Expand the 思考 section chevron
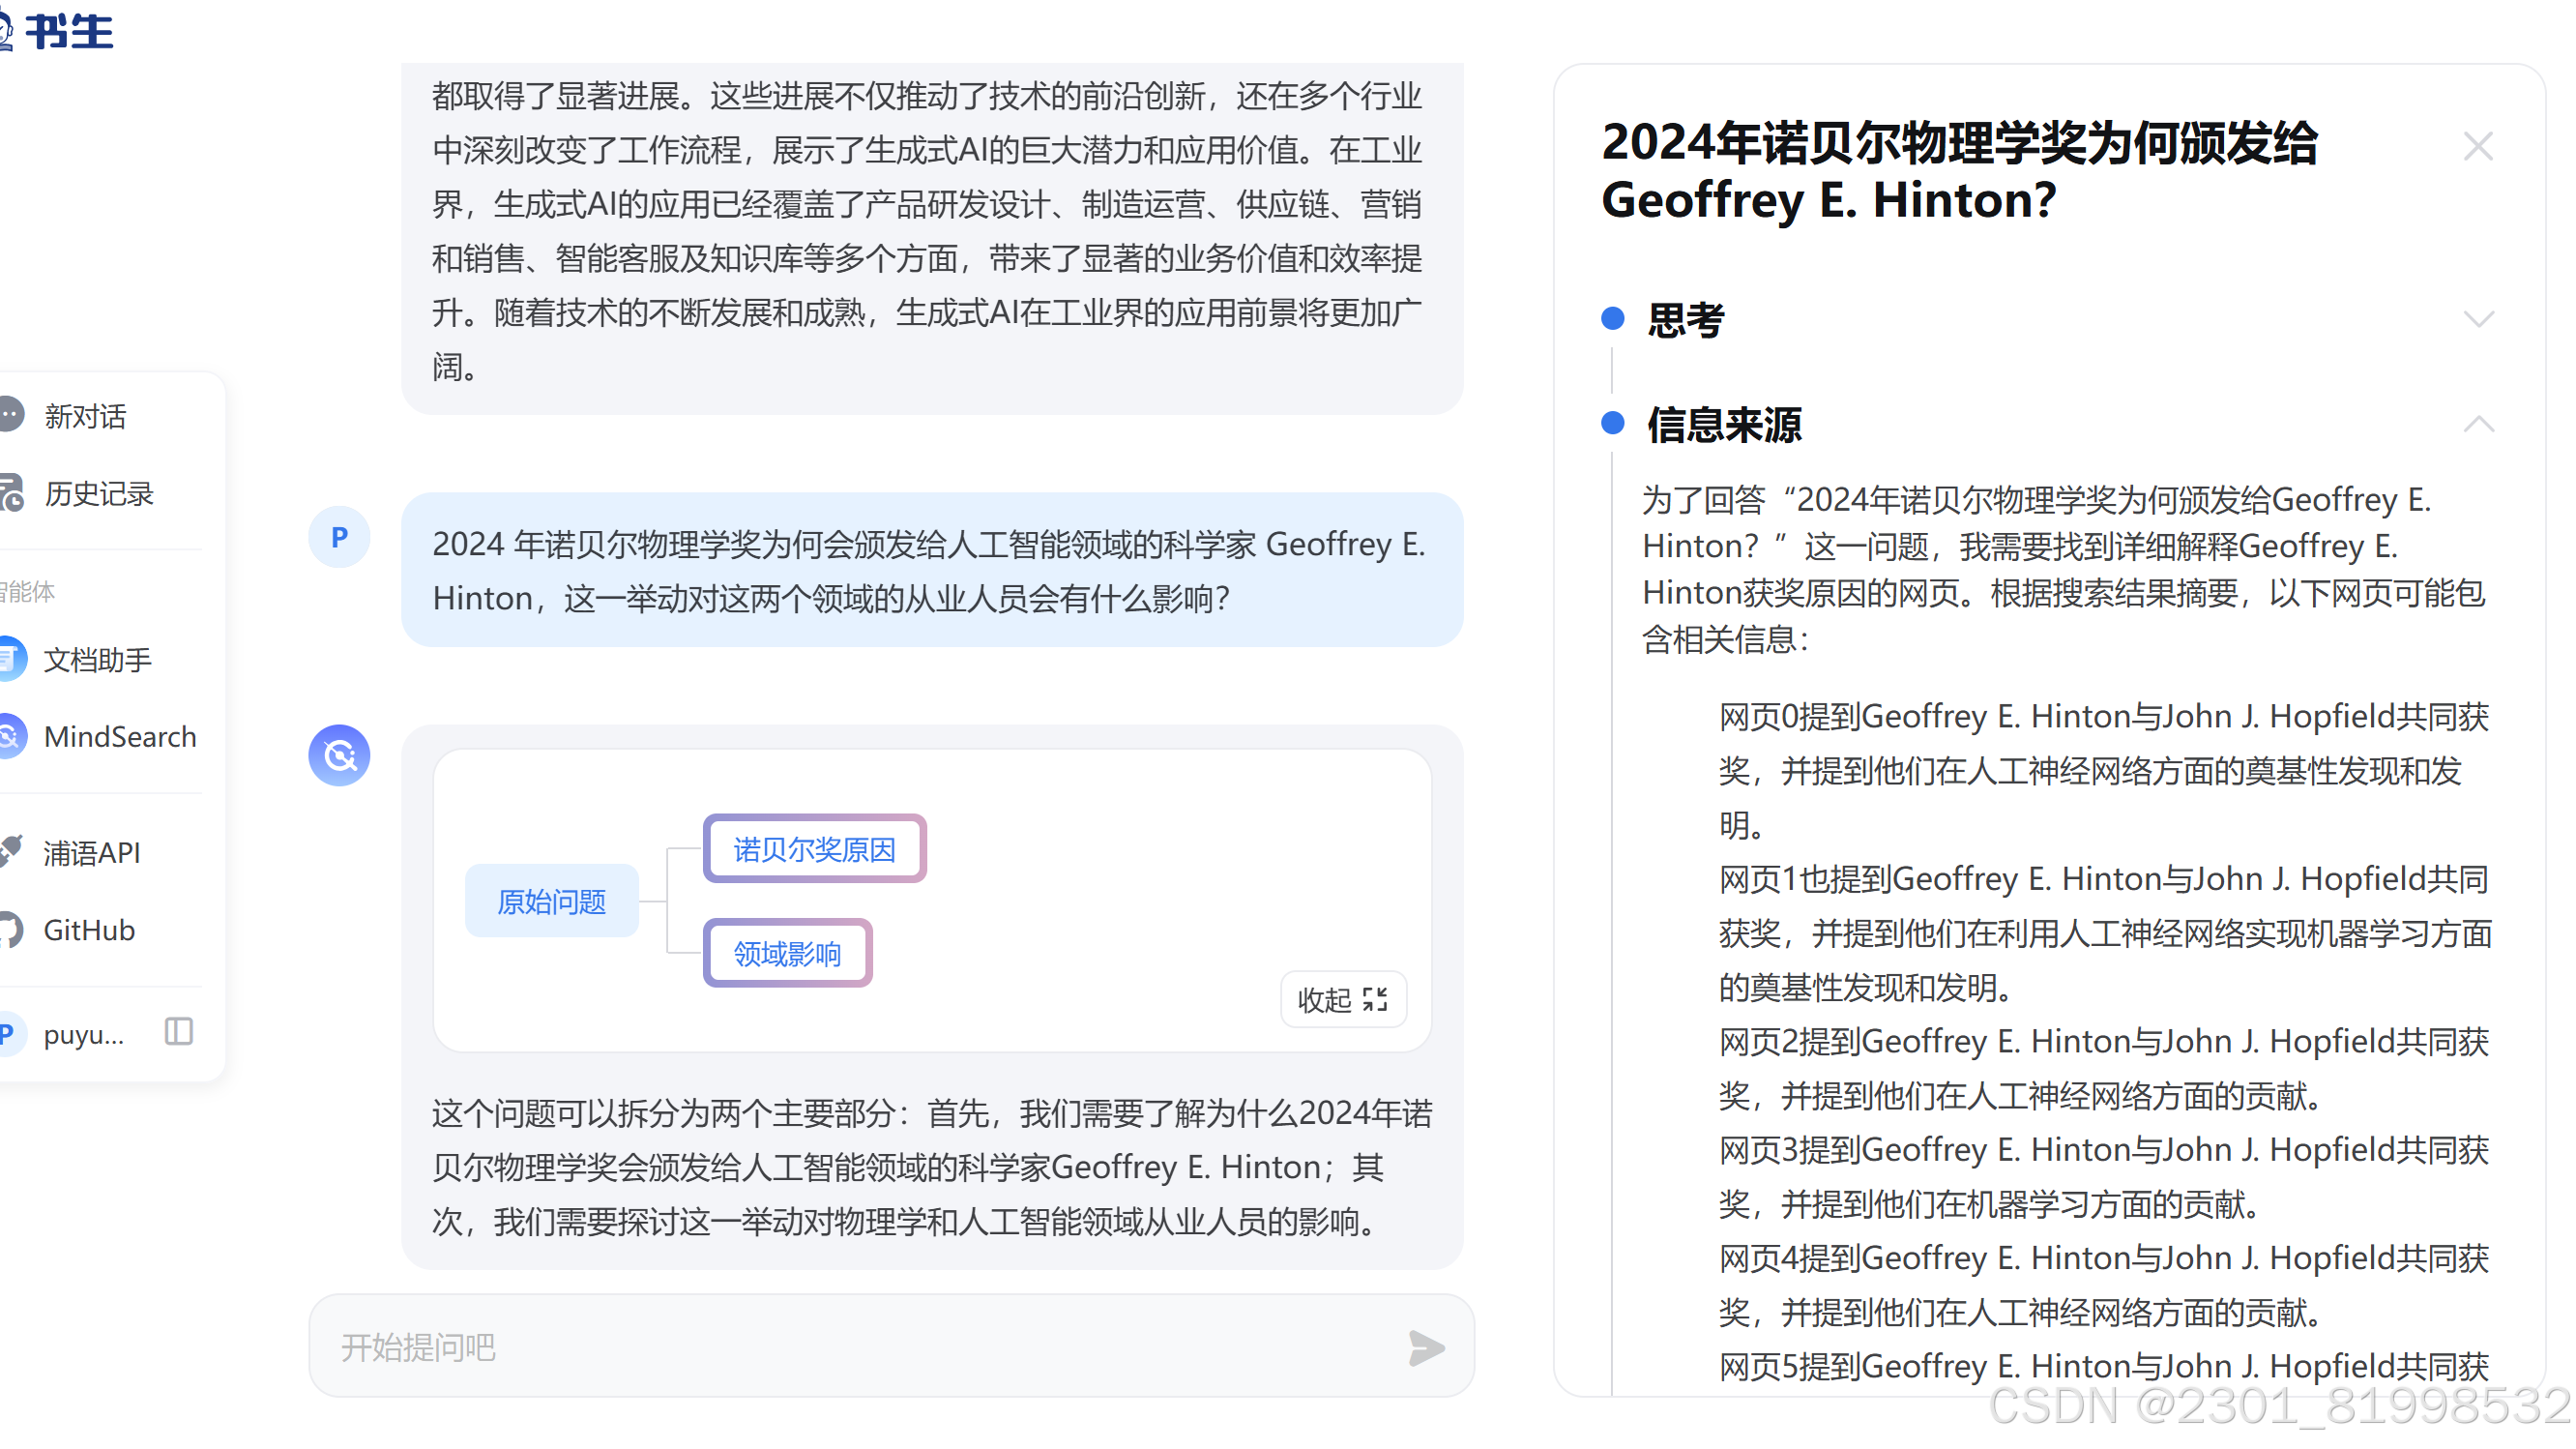Screen dimensions: 2576x1449 [2478, 320]
